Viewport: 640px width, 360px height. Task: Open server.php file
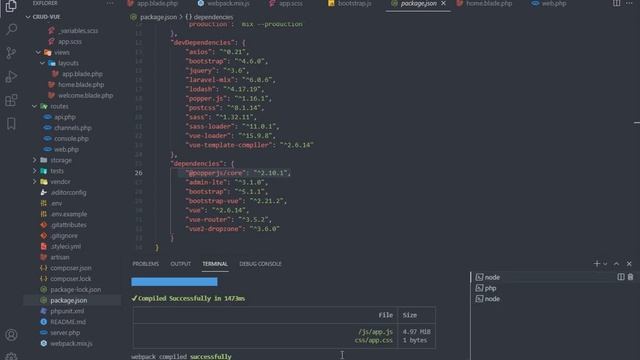coord(64,333)
